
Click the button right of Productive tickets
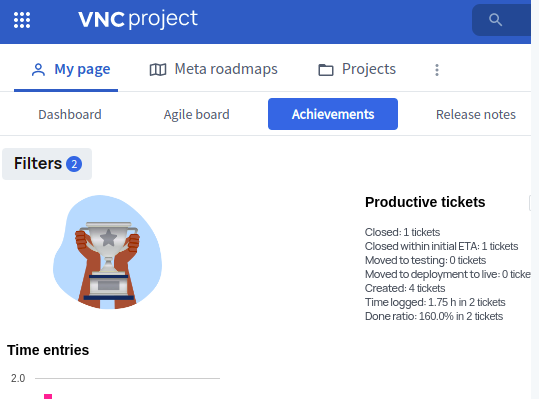coord(530,202)
